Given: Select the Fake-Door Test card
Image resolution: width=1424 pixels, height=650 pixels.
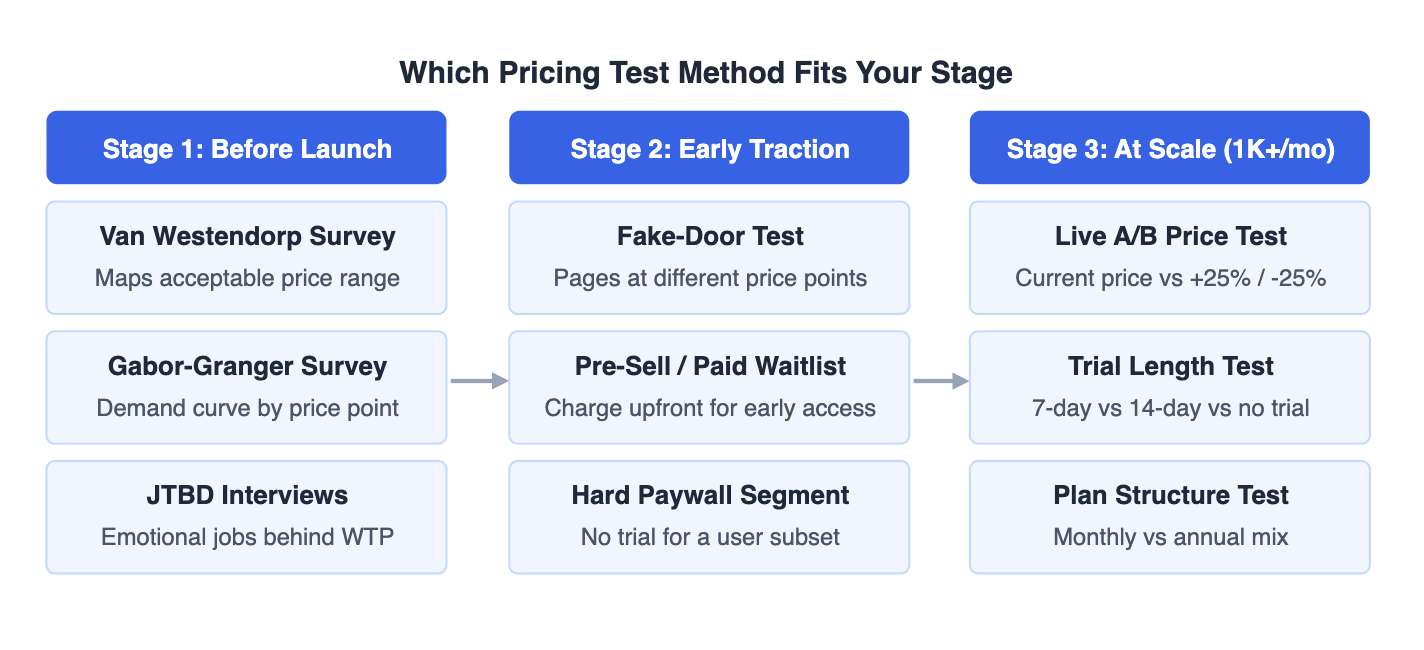Looking at the screenshot, I should (x=709, y=258).
